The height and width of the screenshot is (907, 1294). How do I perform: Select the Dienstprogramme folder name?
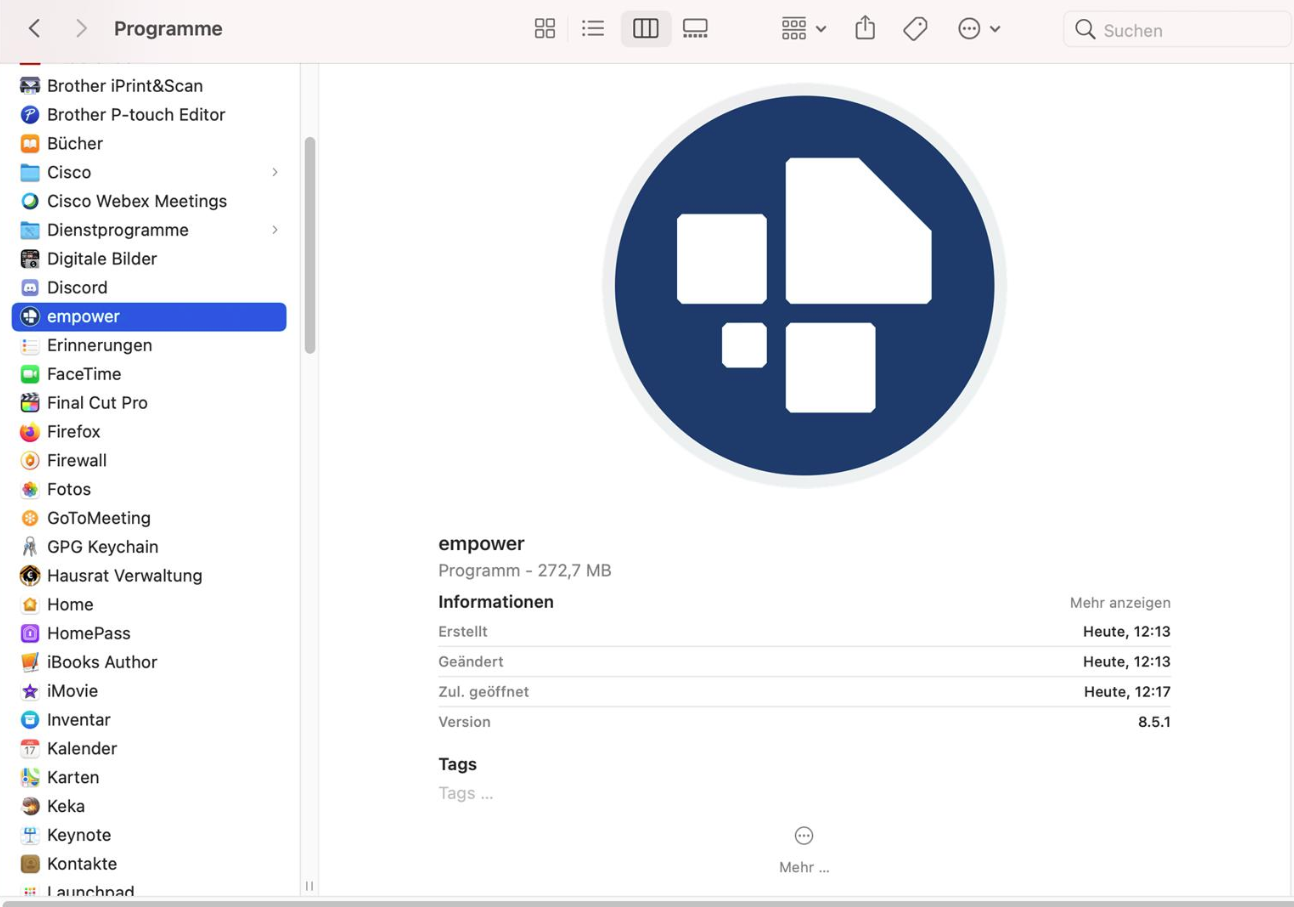click(x=118, y=230)
